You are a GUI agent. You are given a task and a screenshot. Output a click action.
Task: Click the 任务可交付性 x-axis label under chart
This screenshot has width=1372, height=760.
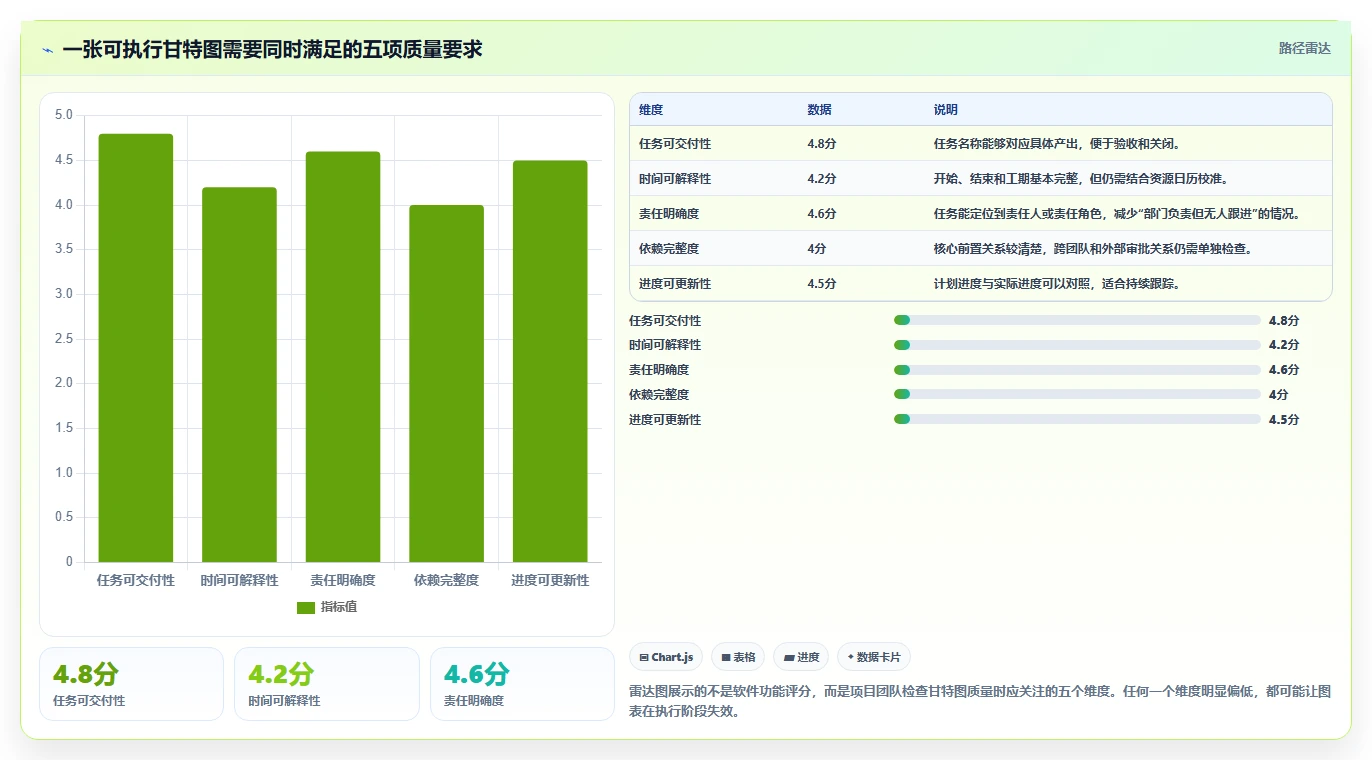point(136,580)
